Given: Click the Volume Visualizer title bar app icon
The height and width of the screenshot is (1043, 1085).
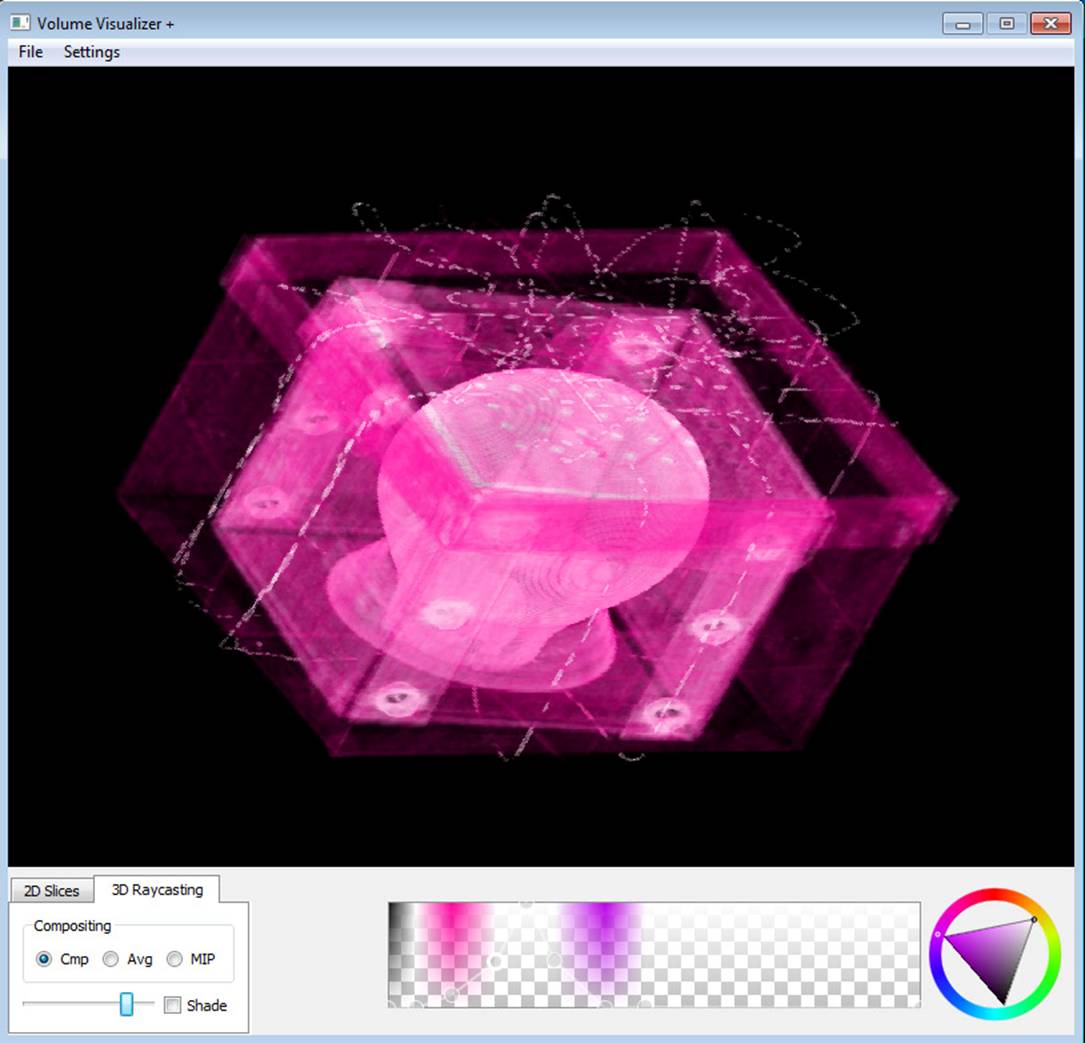Looking at the screenshot, I should click(x=20, y=23).
